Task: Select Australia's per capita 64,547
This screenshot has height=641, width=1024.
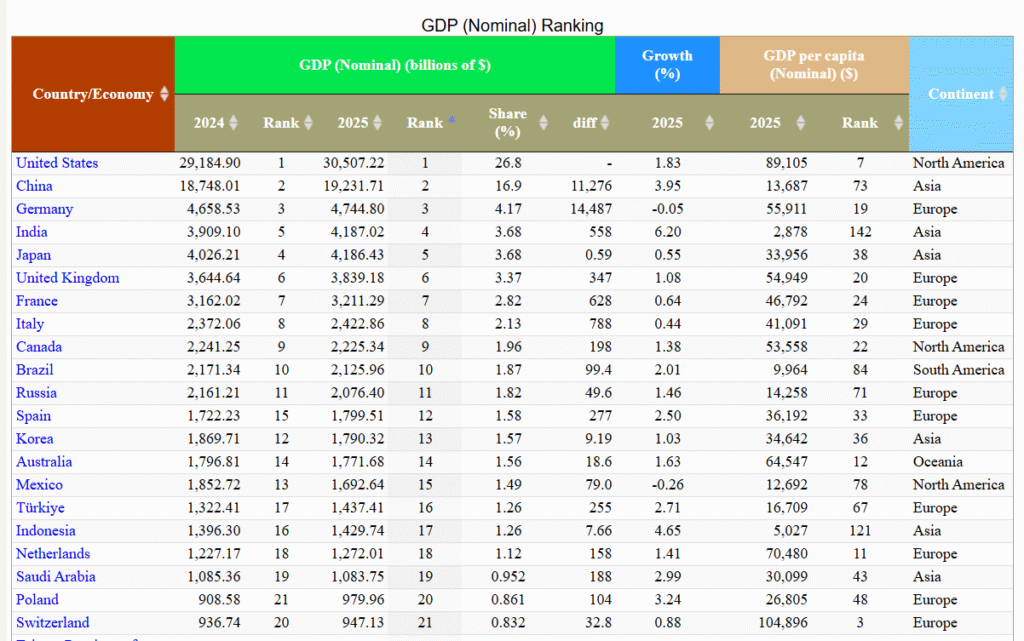Action: (786, 461)
